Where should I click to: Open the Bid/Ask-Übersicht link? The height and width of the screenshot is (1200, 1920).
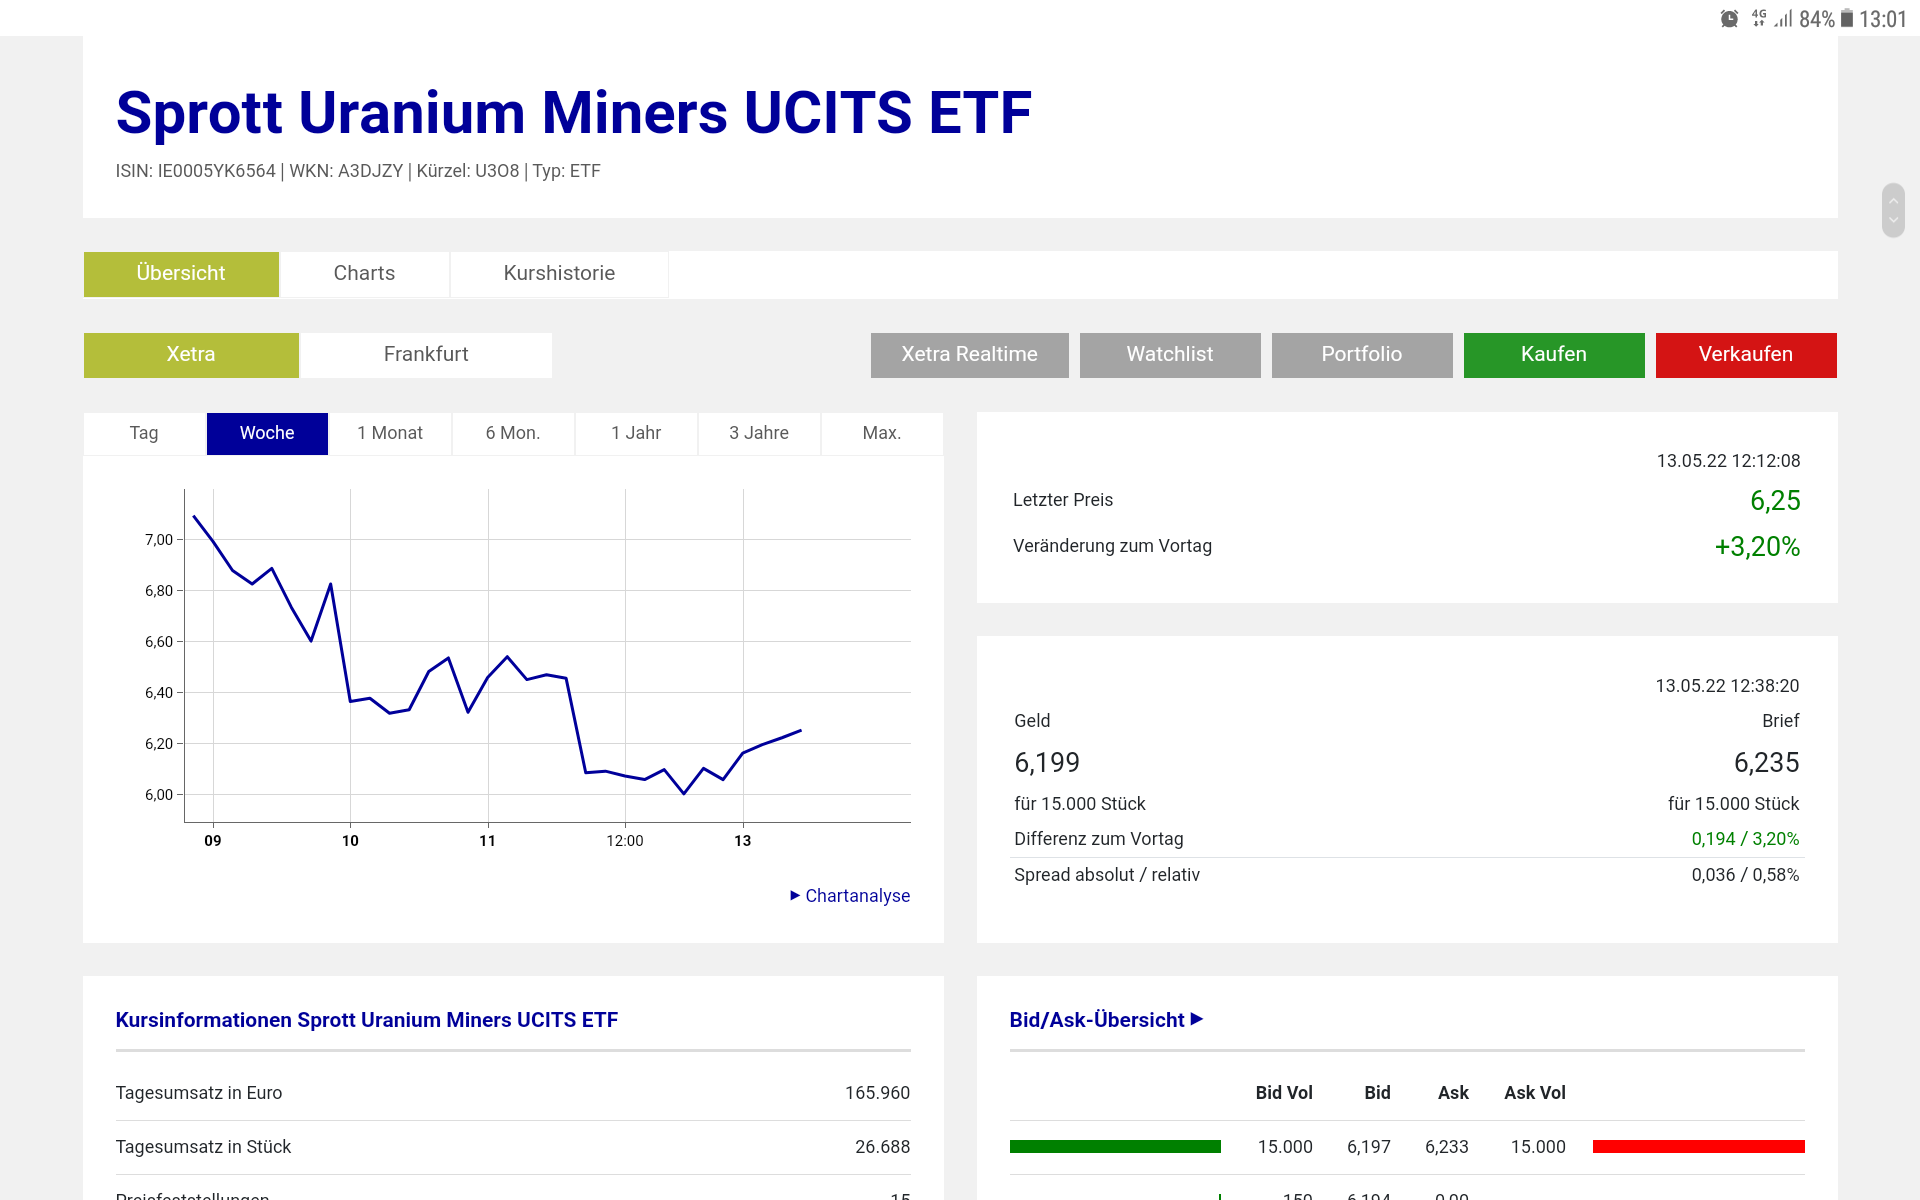coord(1097,1020)
